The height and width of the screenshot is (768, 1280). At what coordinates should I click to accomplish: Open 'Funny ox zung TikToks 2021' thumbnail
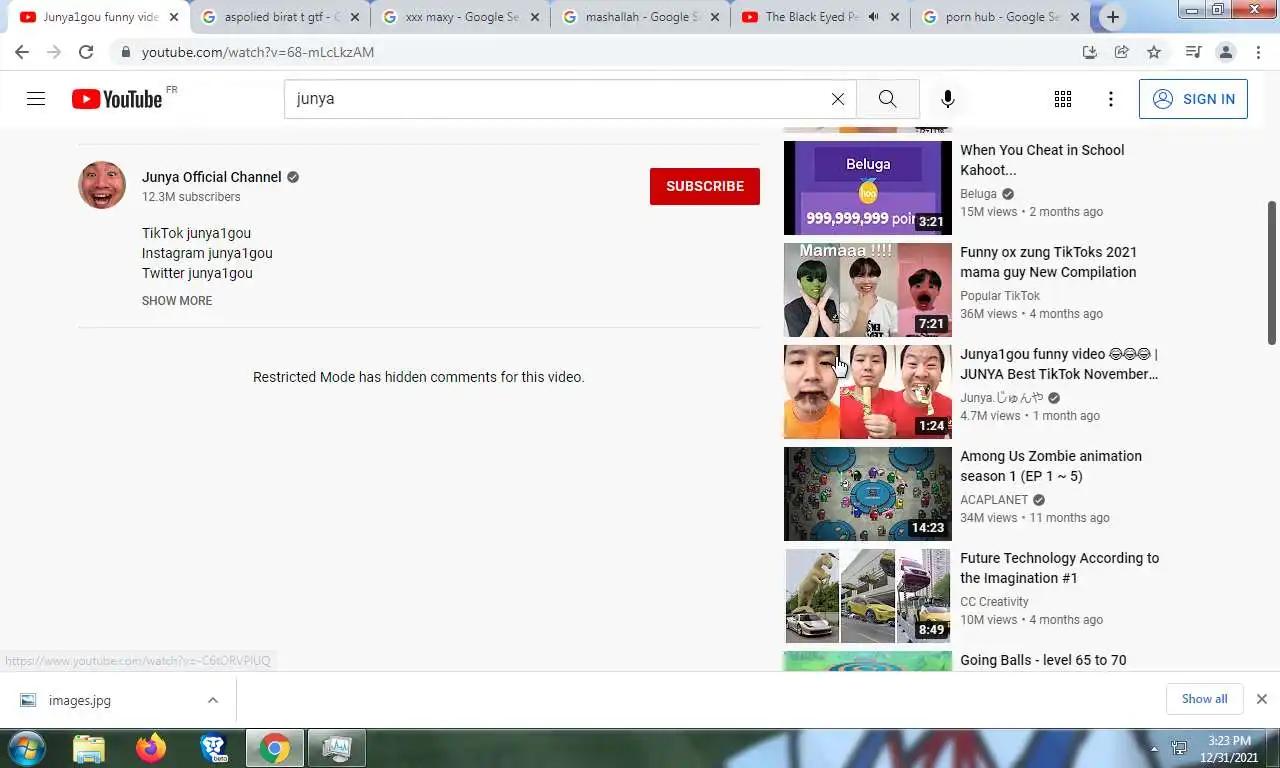click(868, 290)
